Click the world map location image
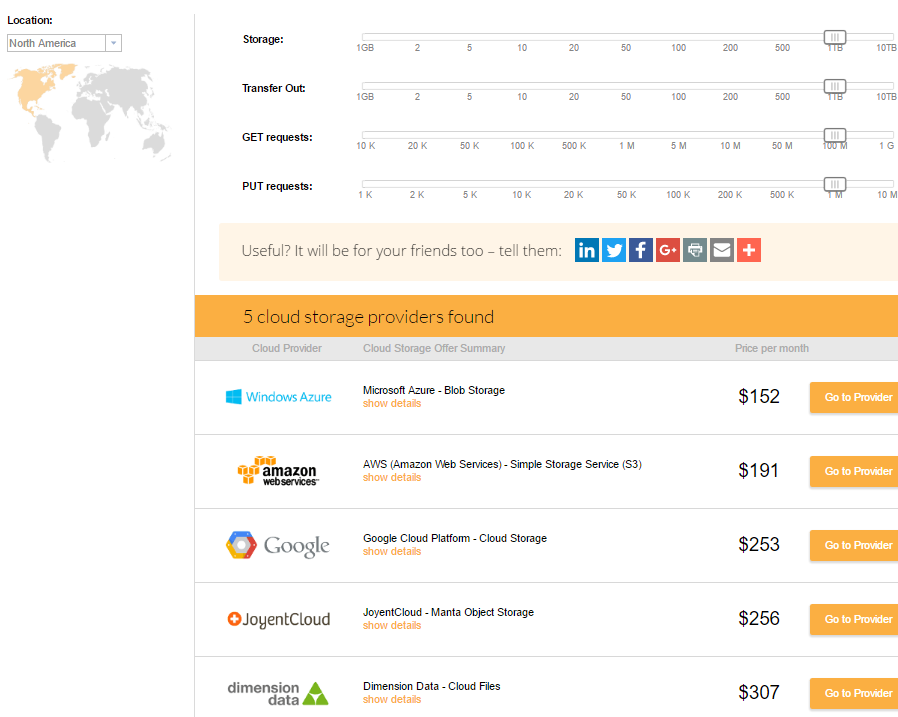Image resolution: width=898 pixels, height=717 pixels. [x=92, y=113]
